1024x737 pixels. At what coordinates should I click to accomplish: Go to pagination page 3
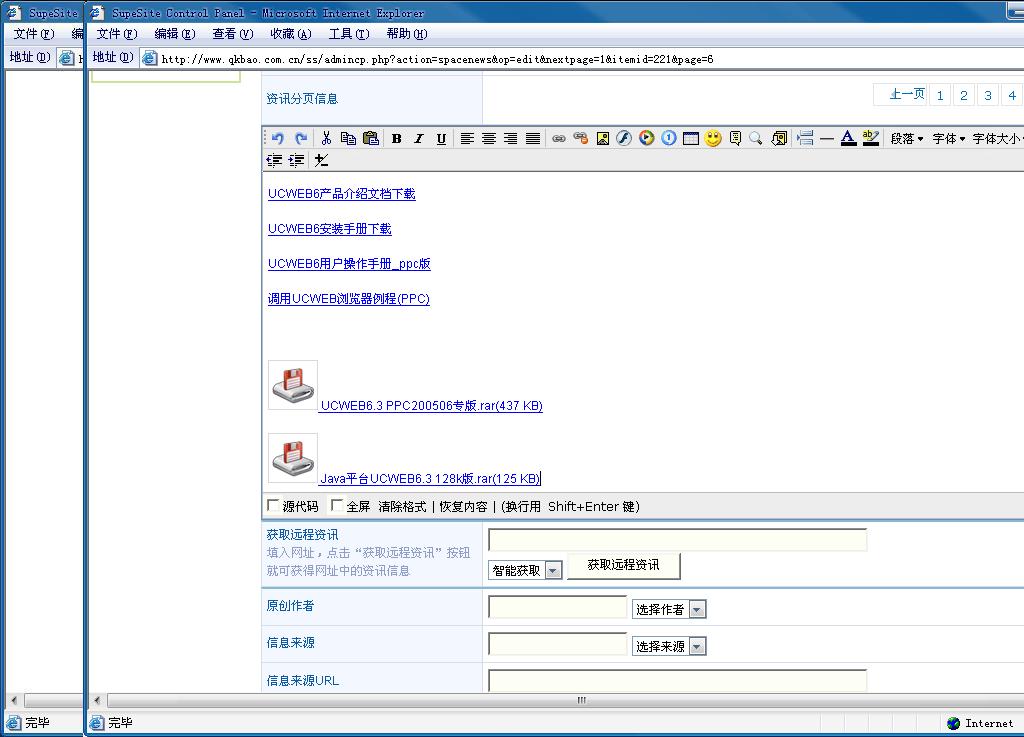point(987,95)
